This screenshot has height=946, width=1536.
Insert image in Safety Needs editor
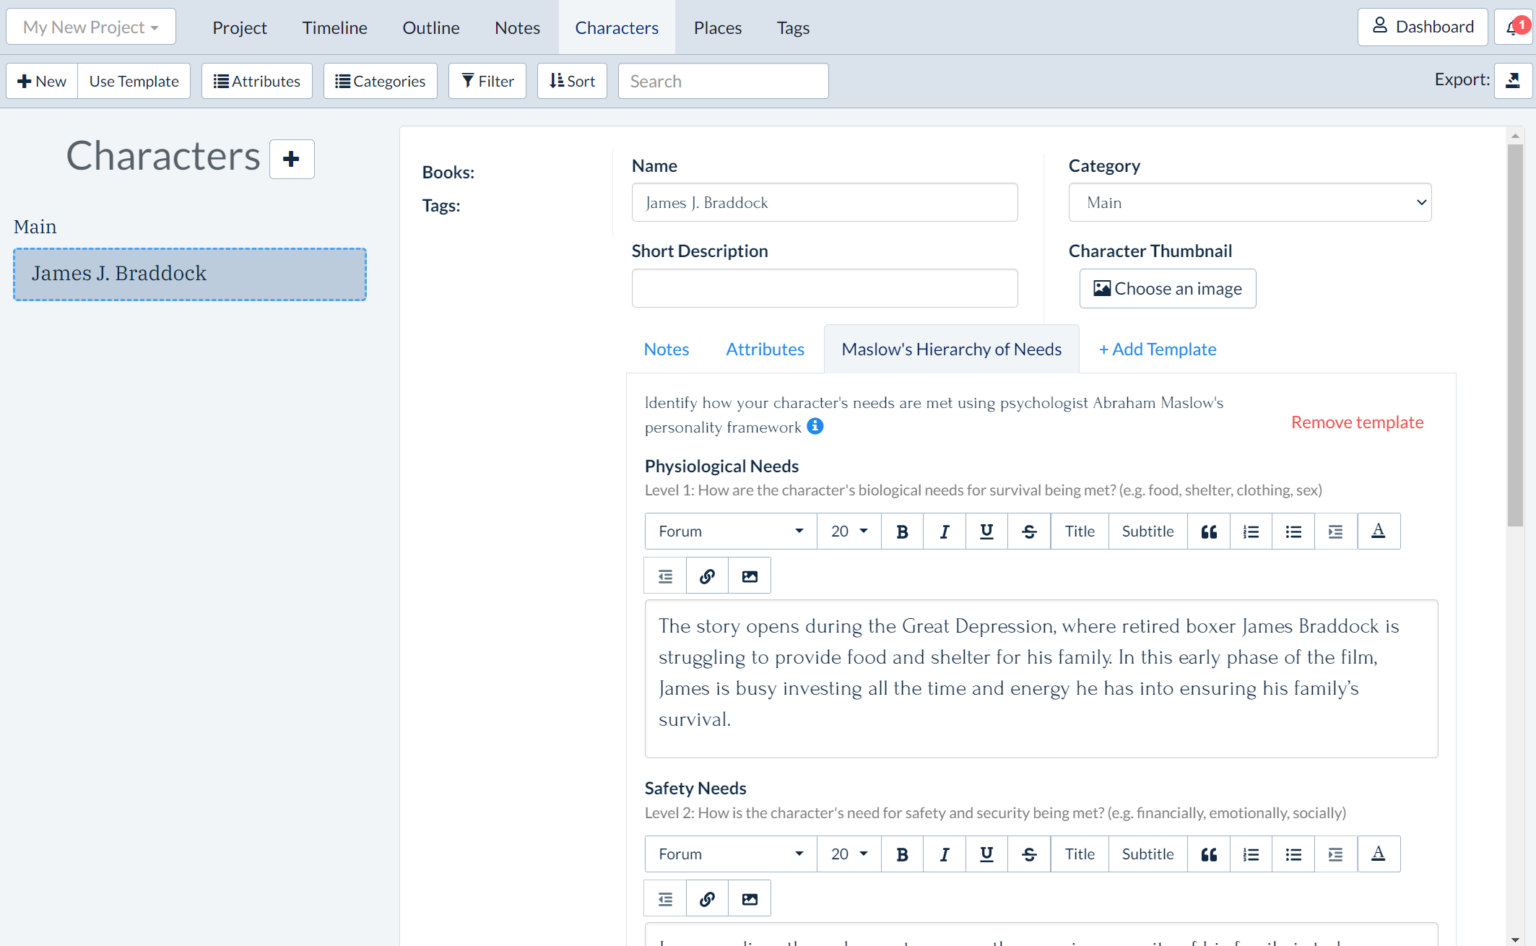pyautogui.click(x=749, y=900)
